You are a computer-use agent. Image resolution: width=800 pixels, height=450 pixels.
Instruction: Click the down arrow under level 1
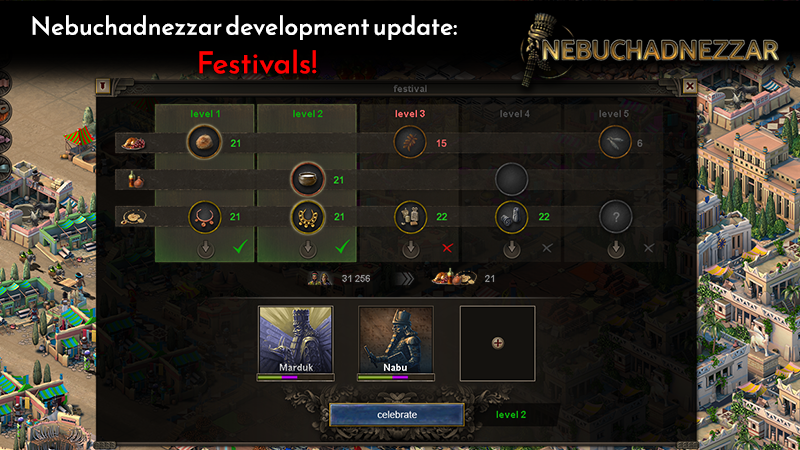click(x=206, y=248)
